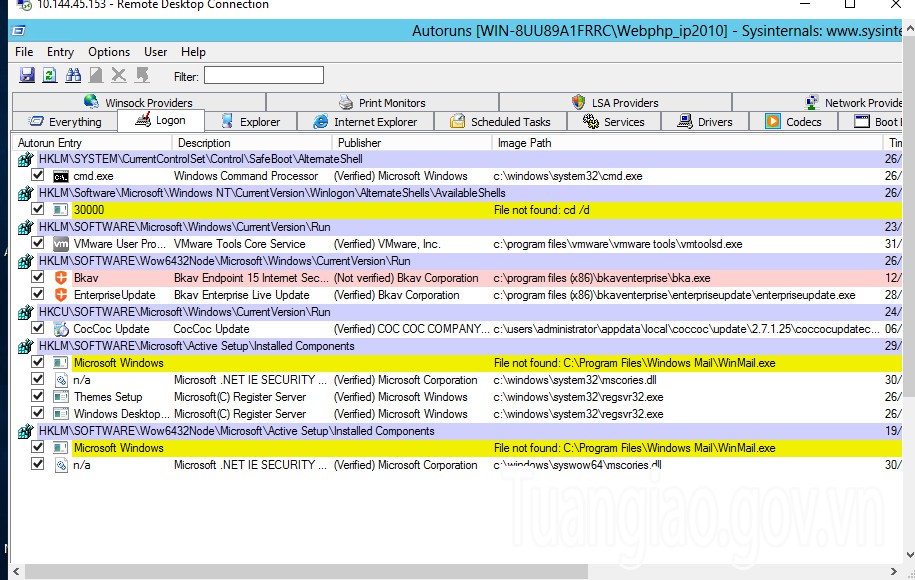This screenshot has width=915, height=580.
Task: Disable the CocCoc Update entry
Action: (x=38, y=328)
